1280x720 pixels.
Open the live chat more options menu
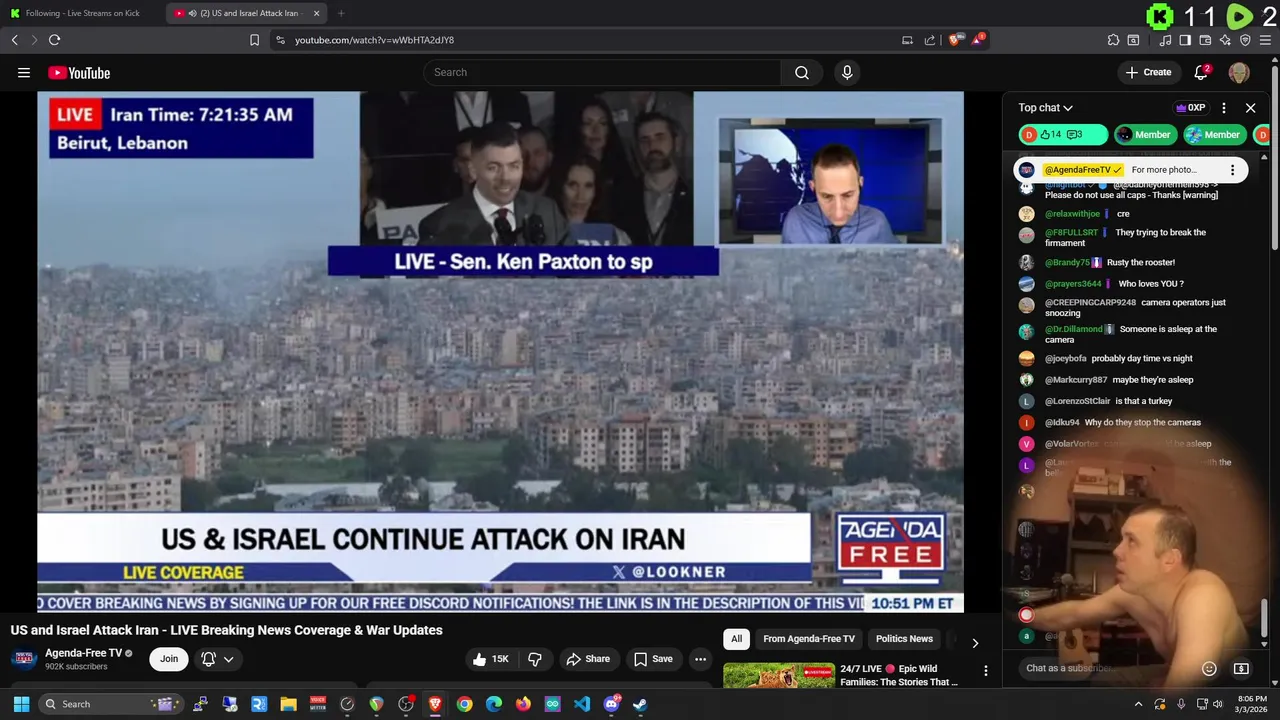pyautogui.click(x=1223, y=108)
